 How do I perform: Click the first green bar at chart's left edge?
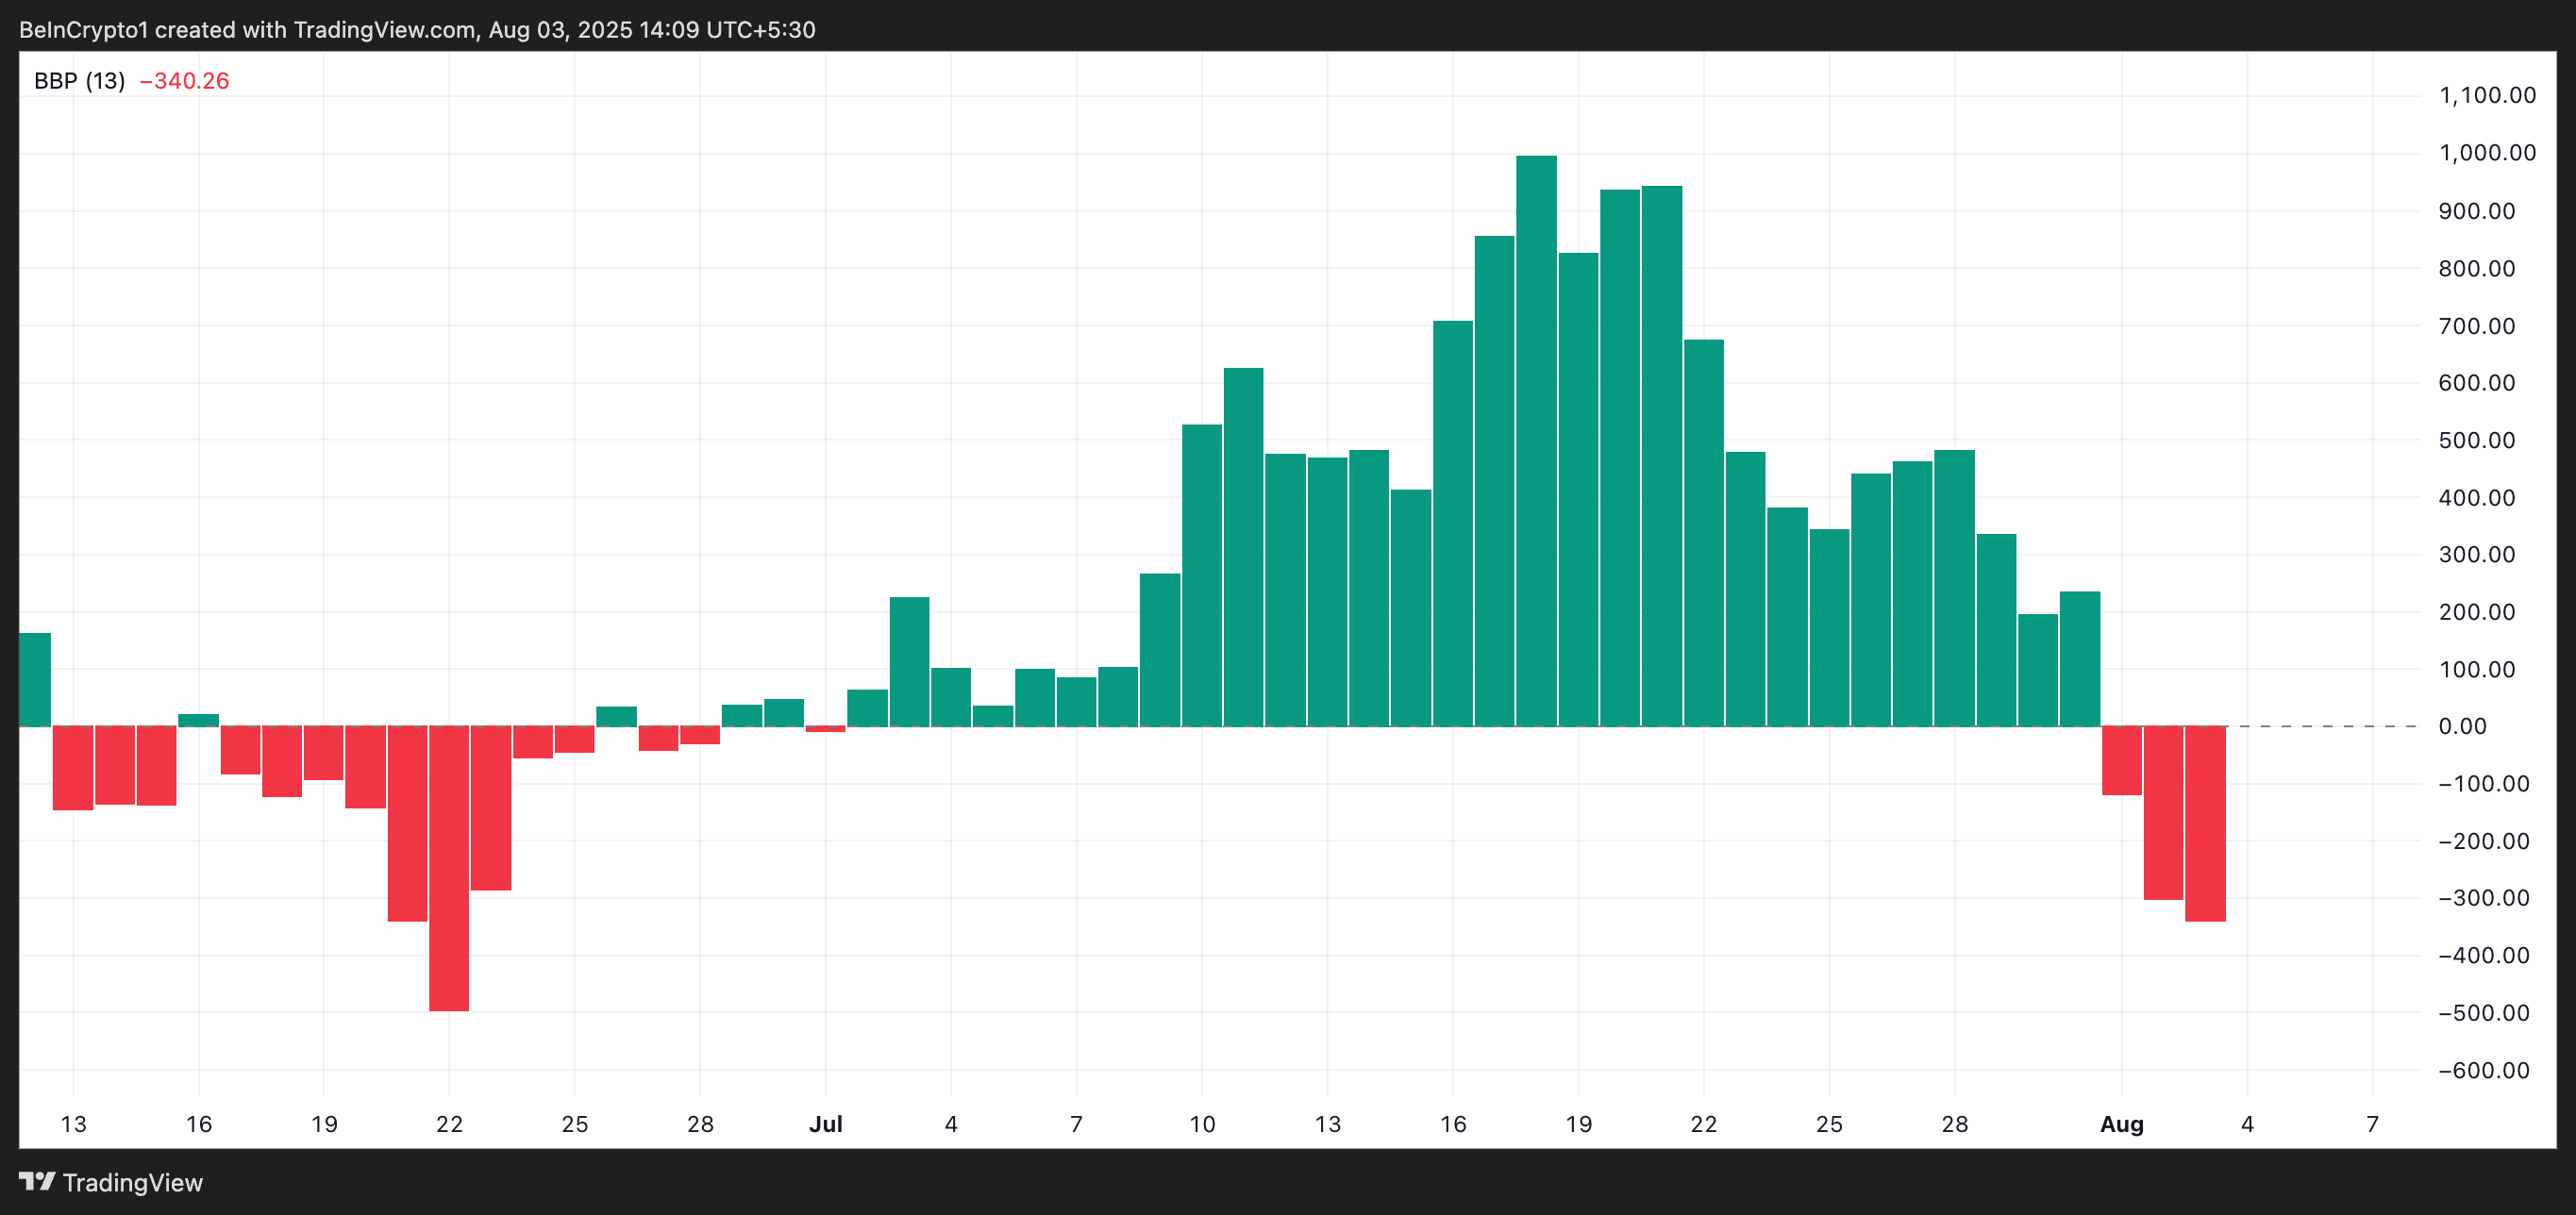coord(35,680)
